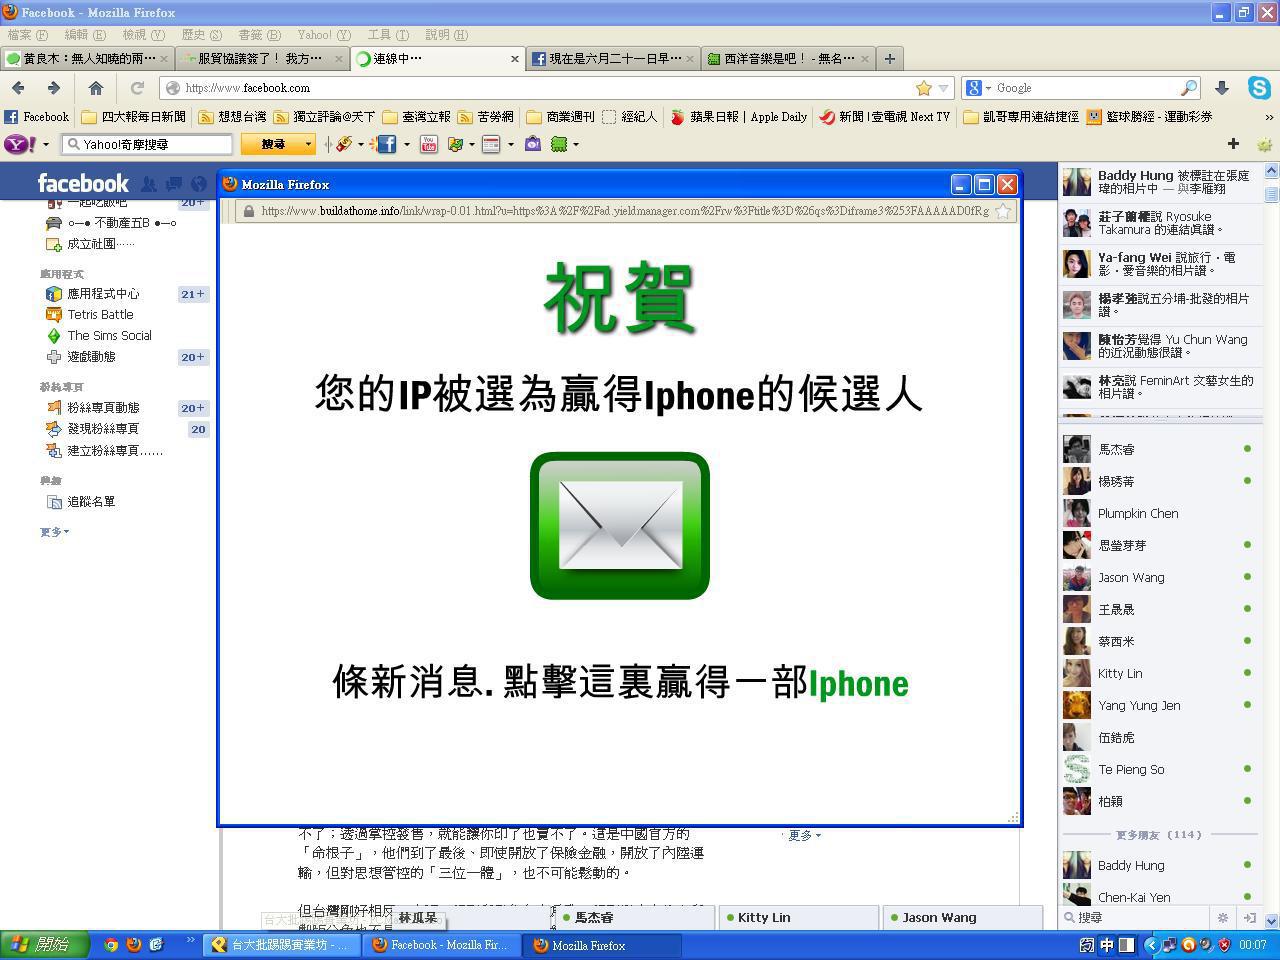
Task: Go to the Home page via house icon
Action: [x=96, y=88]
